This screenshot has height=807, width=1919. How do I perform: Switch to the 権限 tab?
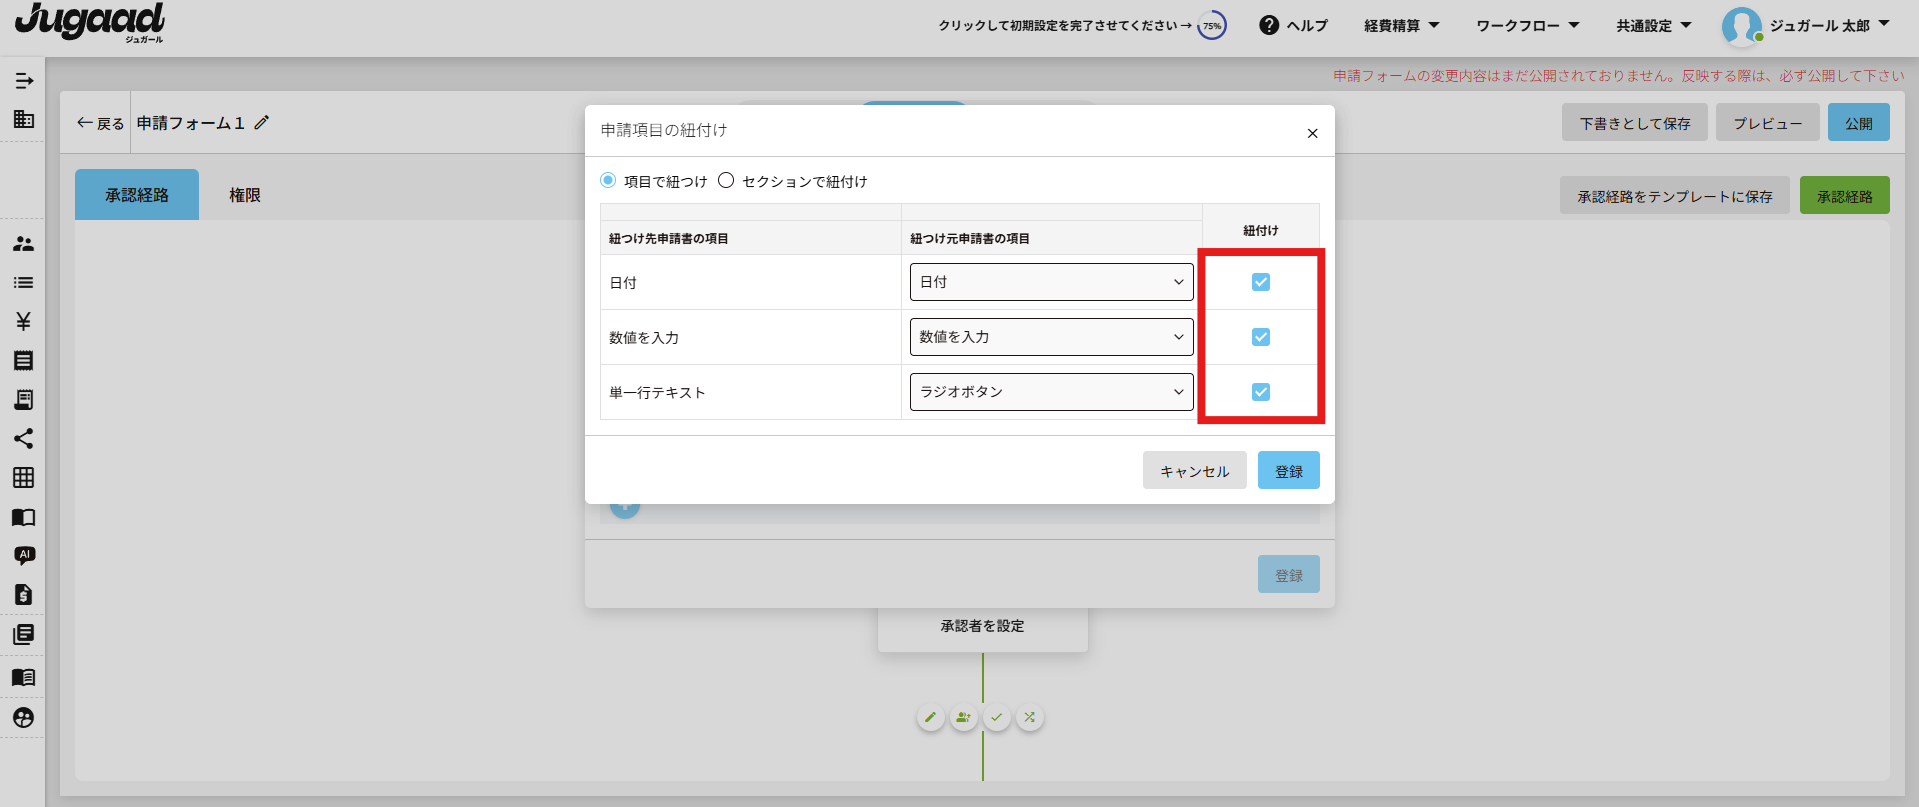(245, 195)
